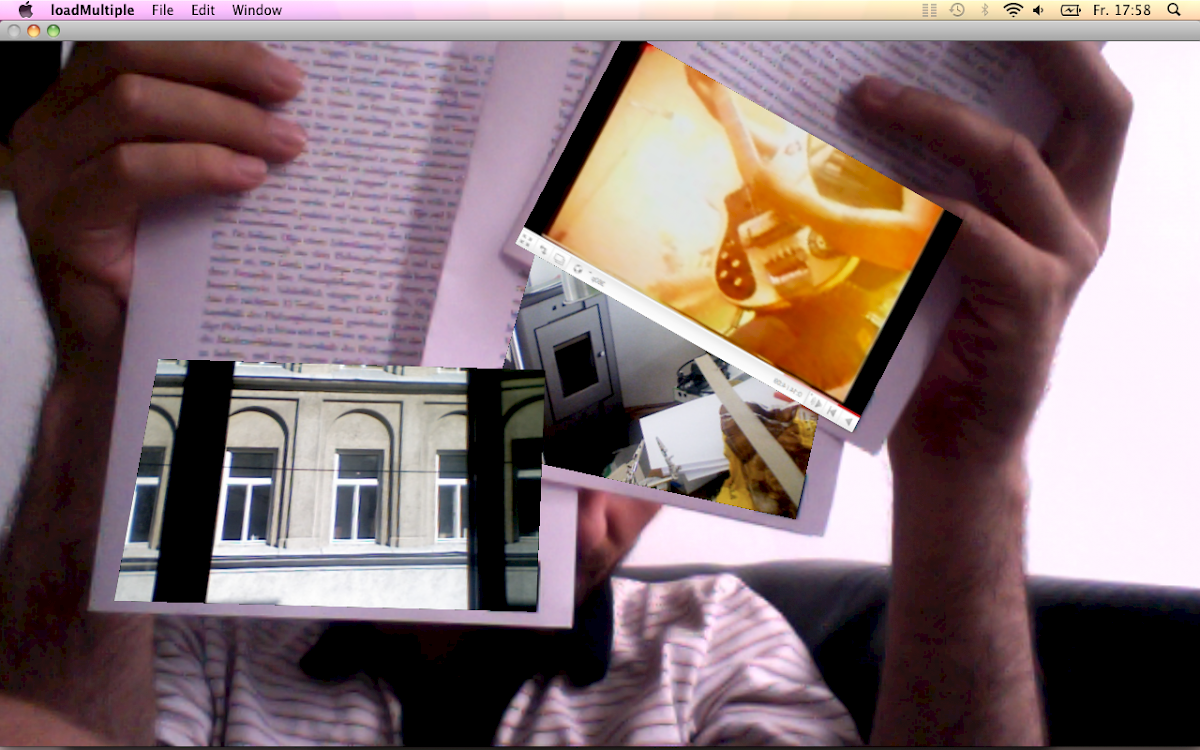Minimize the window using the orange button
Image resolution: width=1200 pixels, height=750 pixels.
tap(33, 30)
